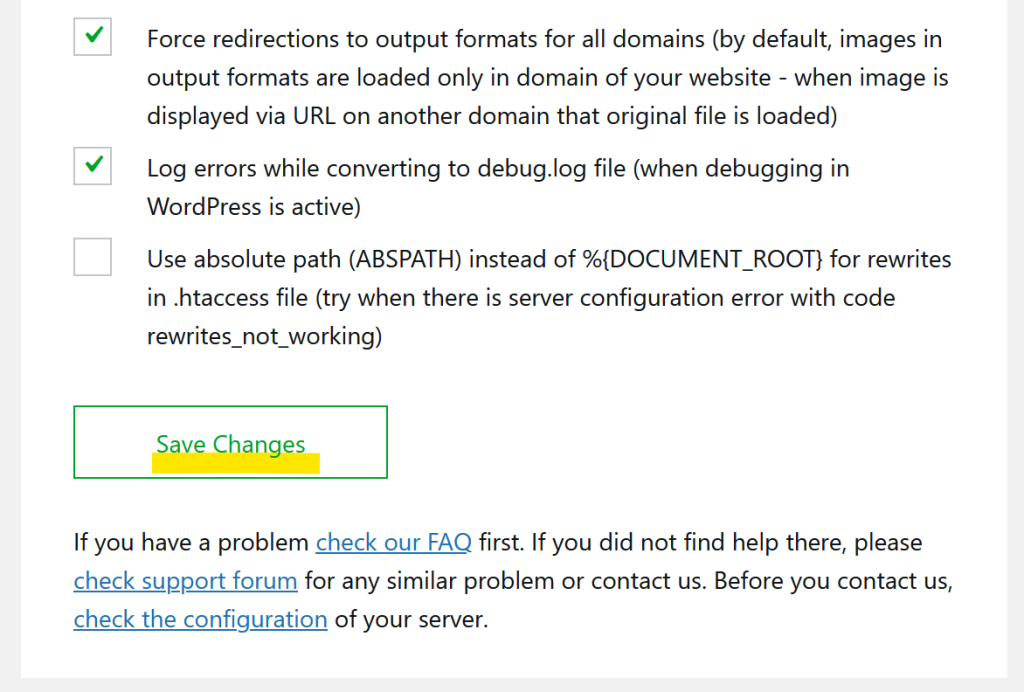Click the empty box beside Use absolute path
The image size is (1024, 692).
pyautogui.click(x=92, y=257)
